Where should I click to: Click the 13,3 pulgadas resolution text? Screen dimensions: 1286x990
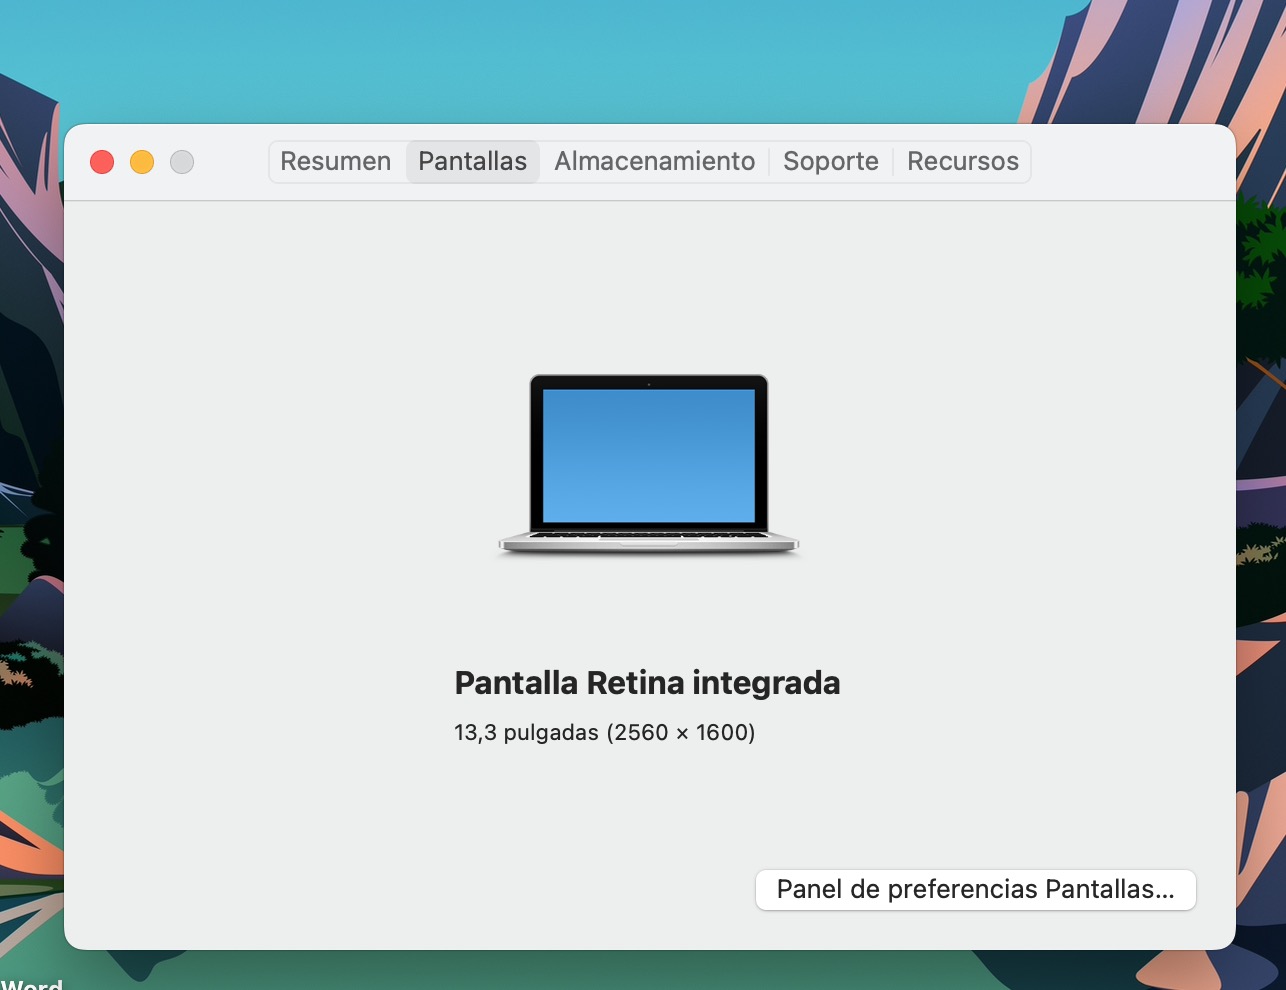point(604,733)
